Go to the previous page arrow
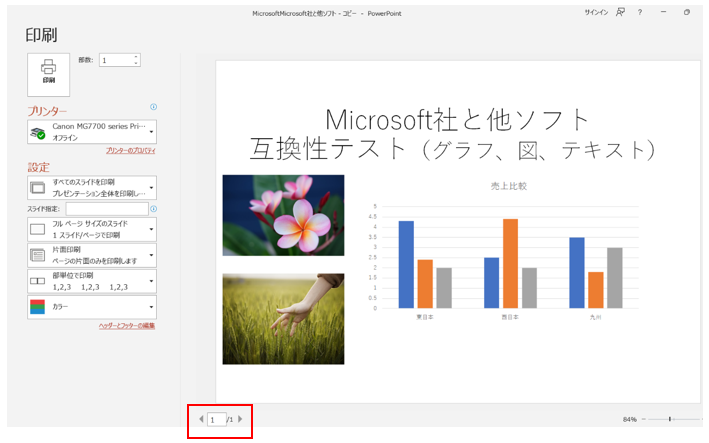Image resolution: width=709 pixels, height=443 pixels. (200, 420)
